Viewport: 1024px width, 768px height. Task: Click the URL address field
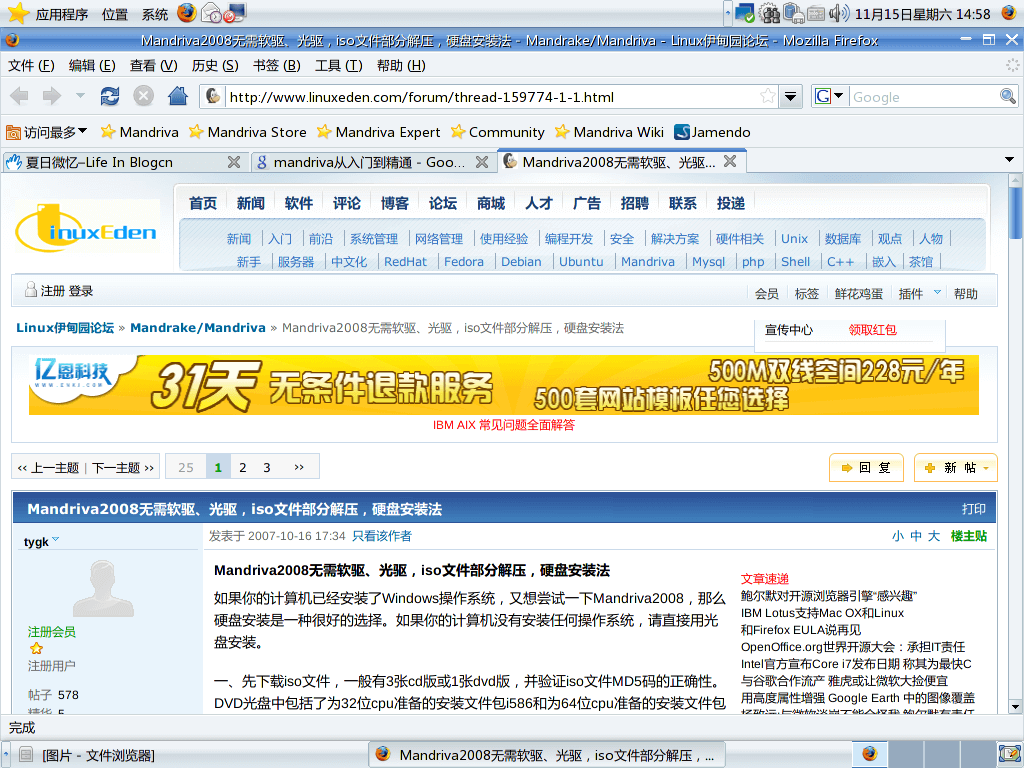click(x=492, y=97)
